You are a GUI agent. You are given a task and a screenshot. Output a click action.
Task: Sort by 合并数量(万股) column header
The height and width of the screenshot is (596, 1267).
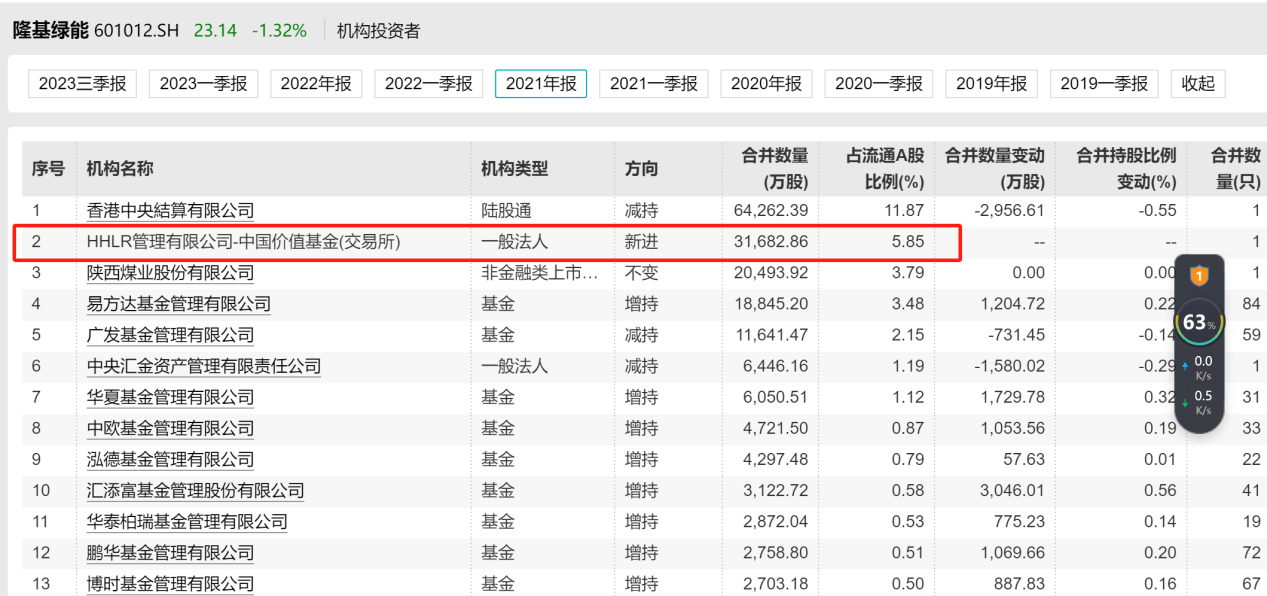(x=774, y=169)
